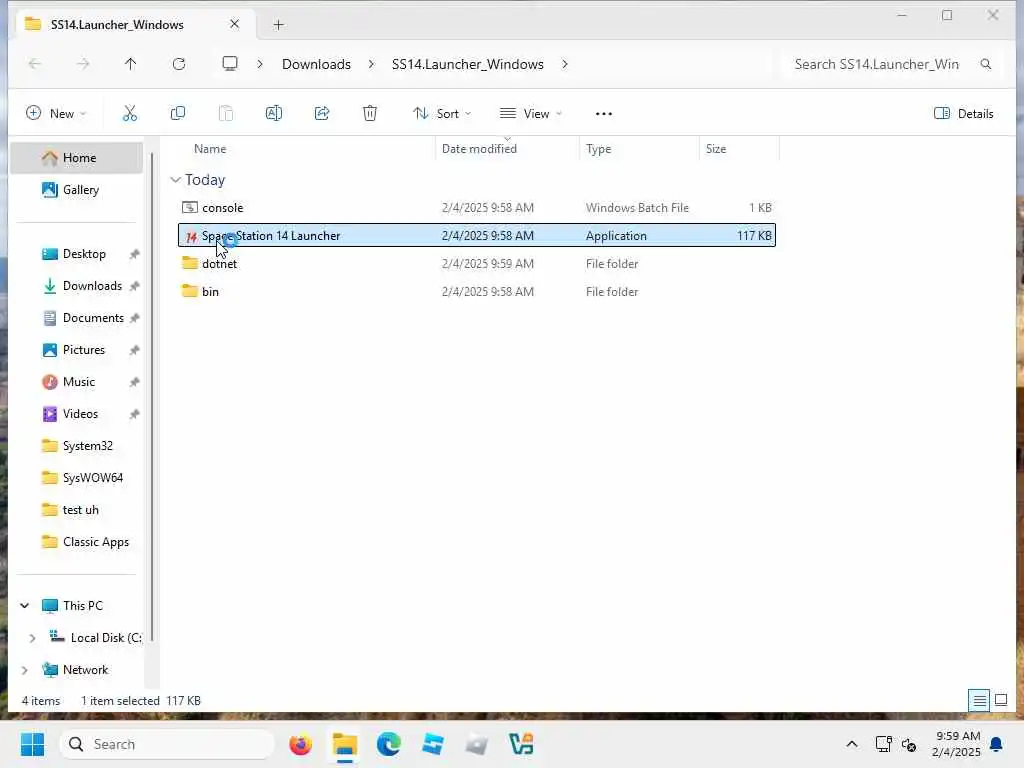Click the search magnifier icon in search box
Image resolution: width=1024 pixels, height=768 pixels.
coord(985,64)
